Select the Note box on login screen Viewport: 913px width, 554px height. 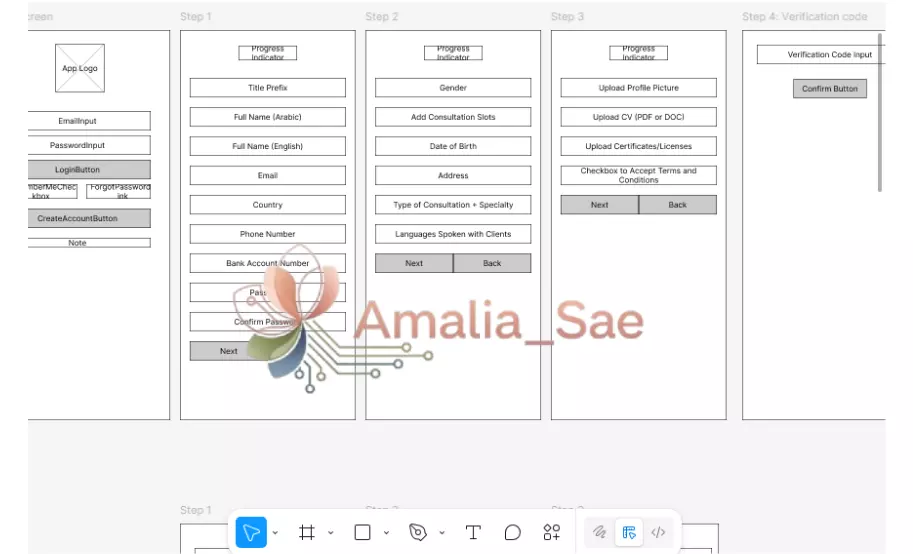point(89,243)
